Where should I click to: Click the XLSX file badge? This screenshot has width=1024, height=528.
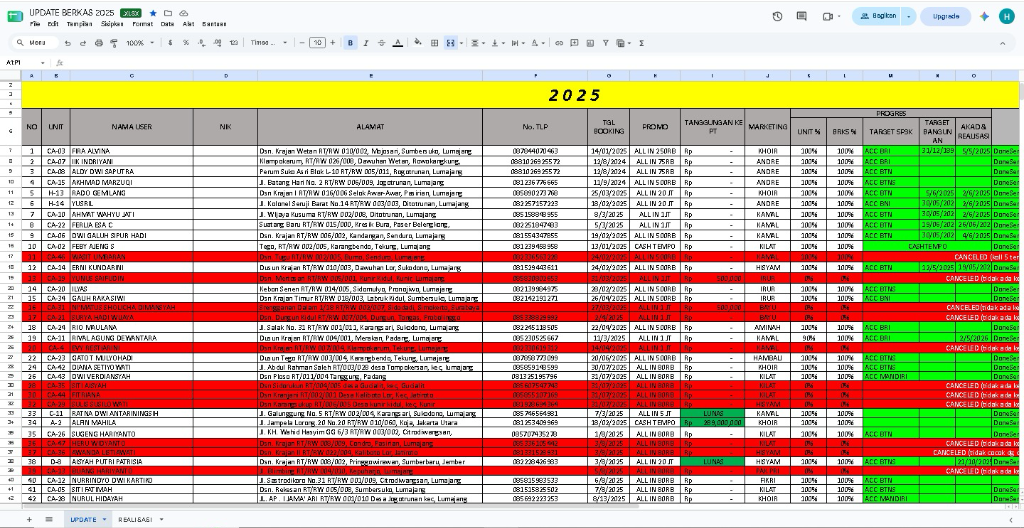click(x=131, y=13)
